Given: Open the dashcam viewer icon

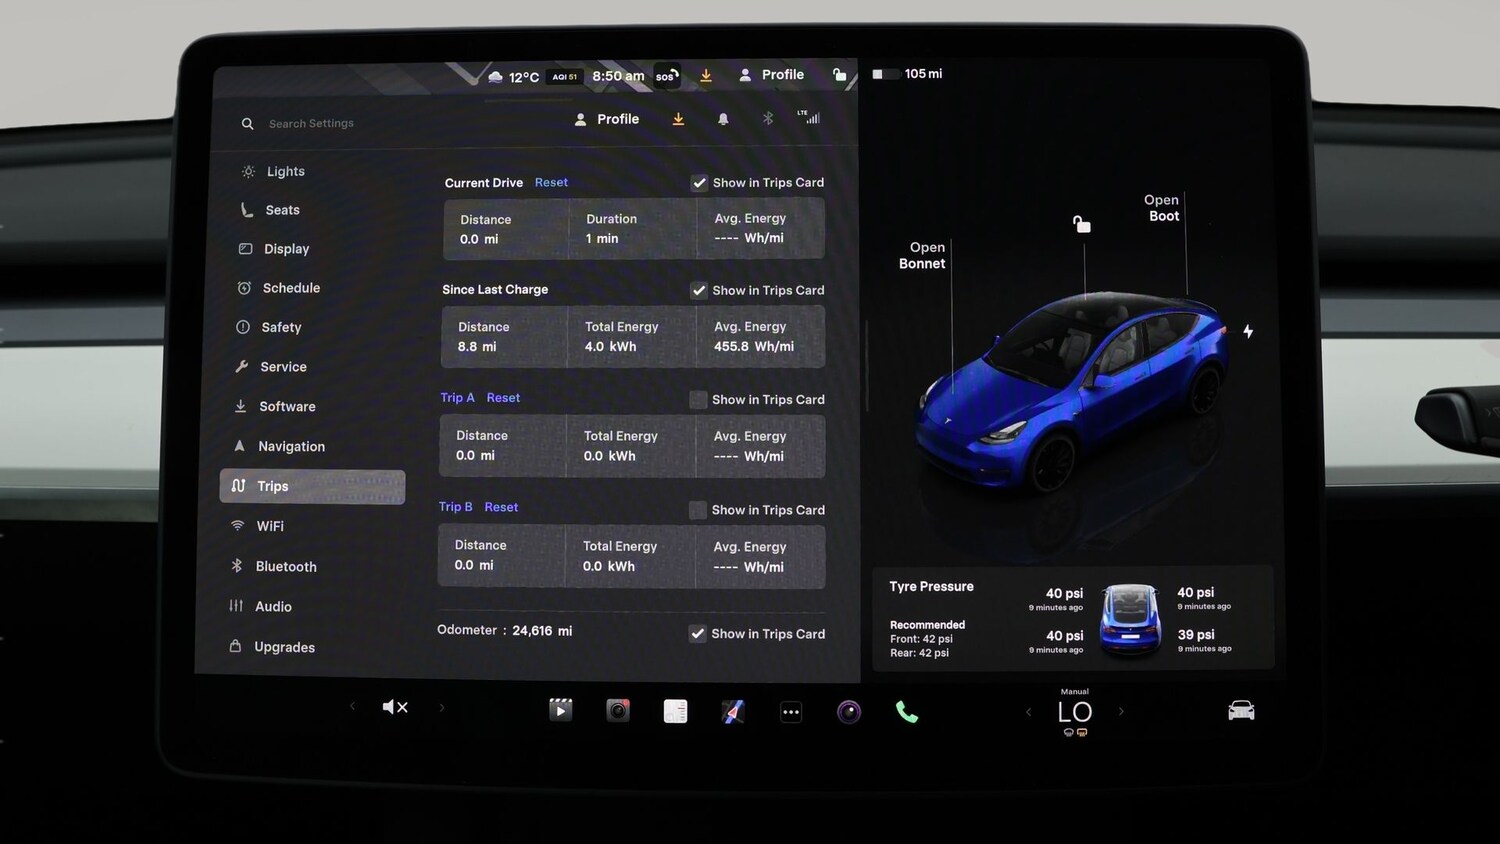Looking at the screenshot, I should point(617,711).
